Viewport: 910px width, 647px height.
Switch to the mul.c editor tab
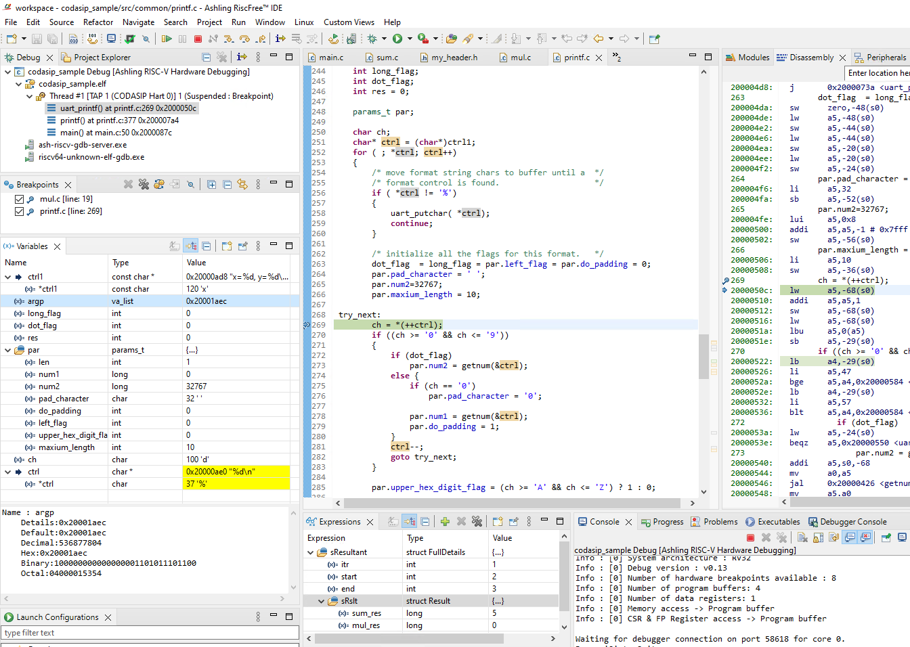coord(515,57)
